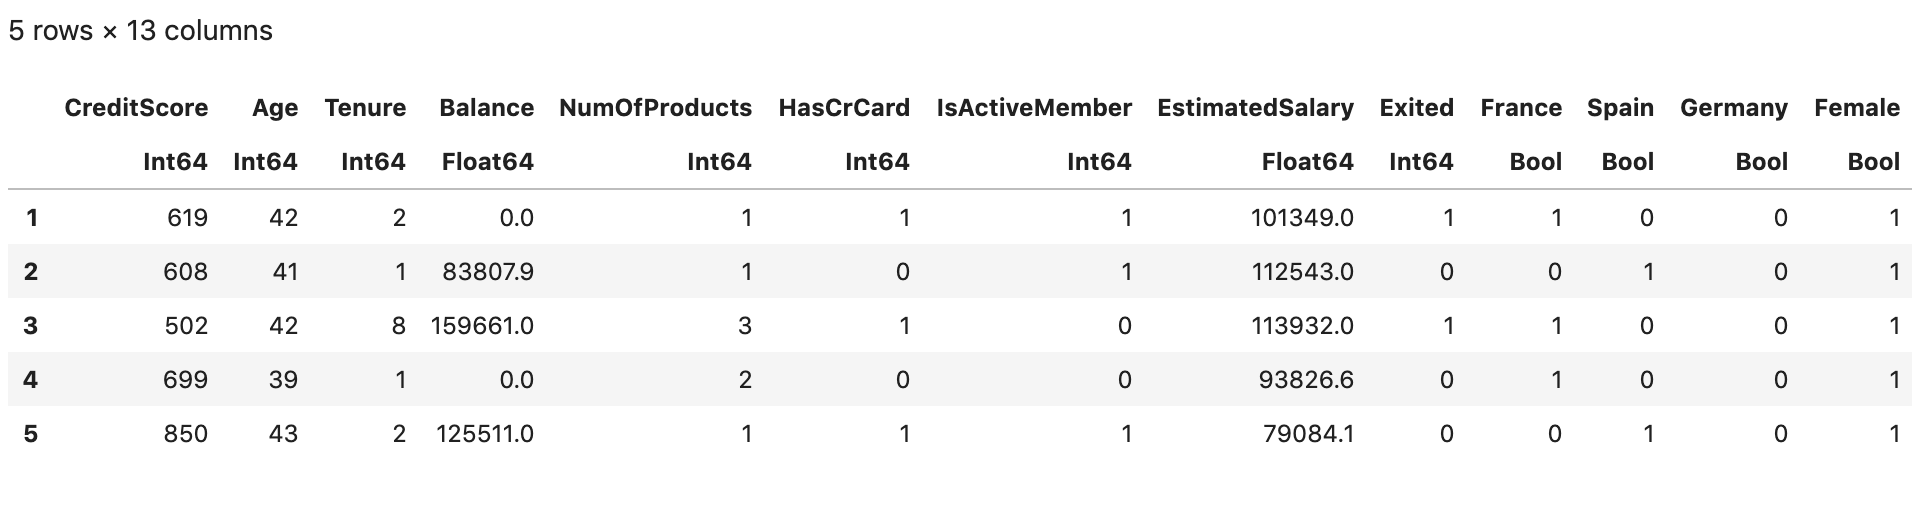This screenshot has width=1930, height=506.
Task: Click the Float64 type label under Balance
Action: pos(487,162)
